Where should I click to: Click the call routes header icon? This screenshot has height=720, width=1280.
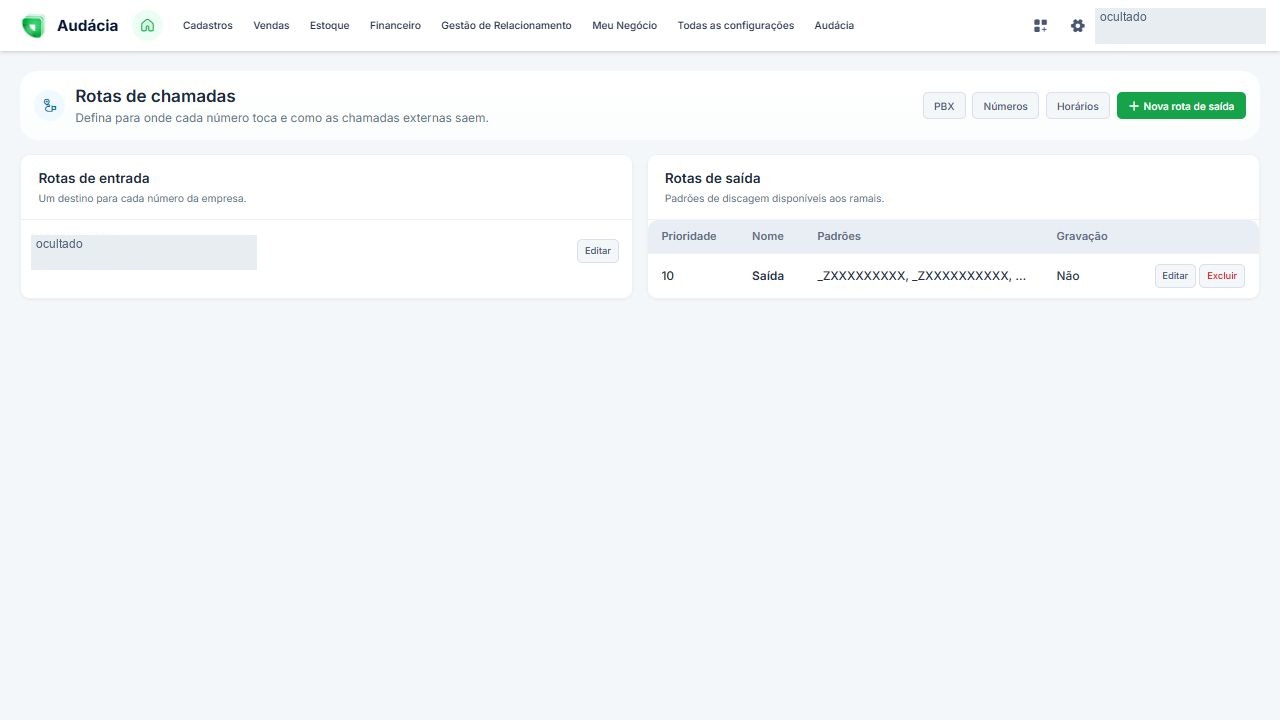coord(50,105)
